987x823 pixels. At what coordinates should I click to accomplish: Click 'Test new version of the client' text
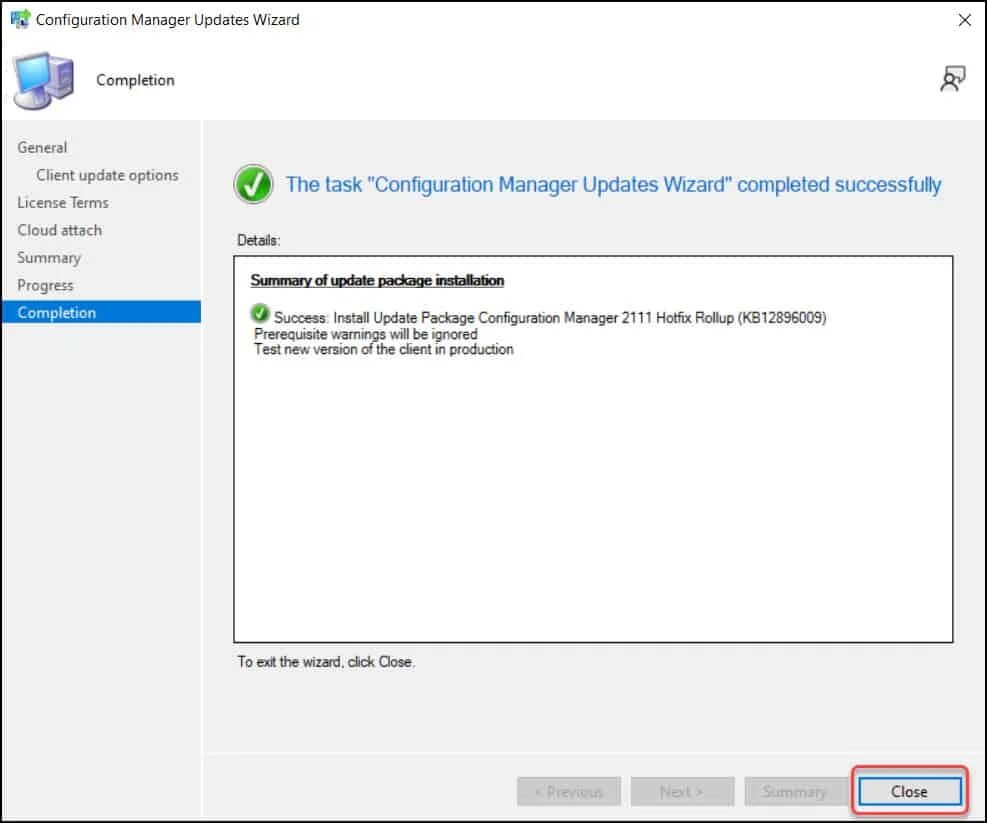(383, 349)
